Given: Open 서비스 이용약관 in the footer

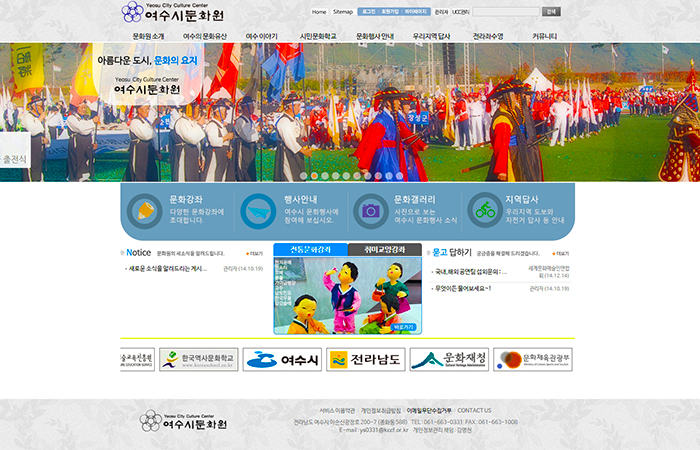Looking at the screenshot, I should [337, 411].
